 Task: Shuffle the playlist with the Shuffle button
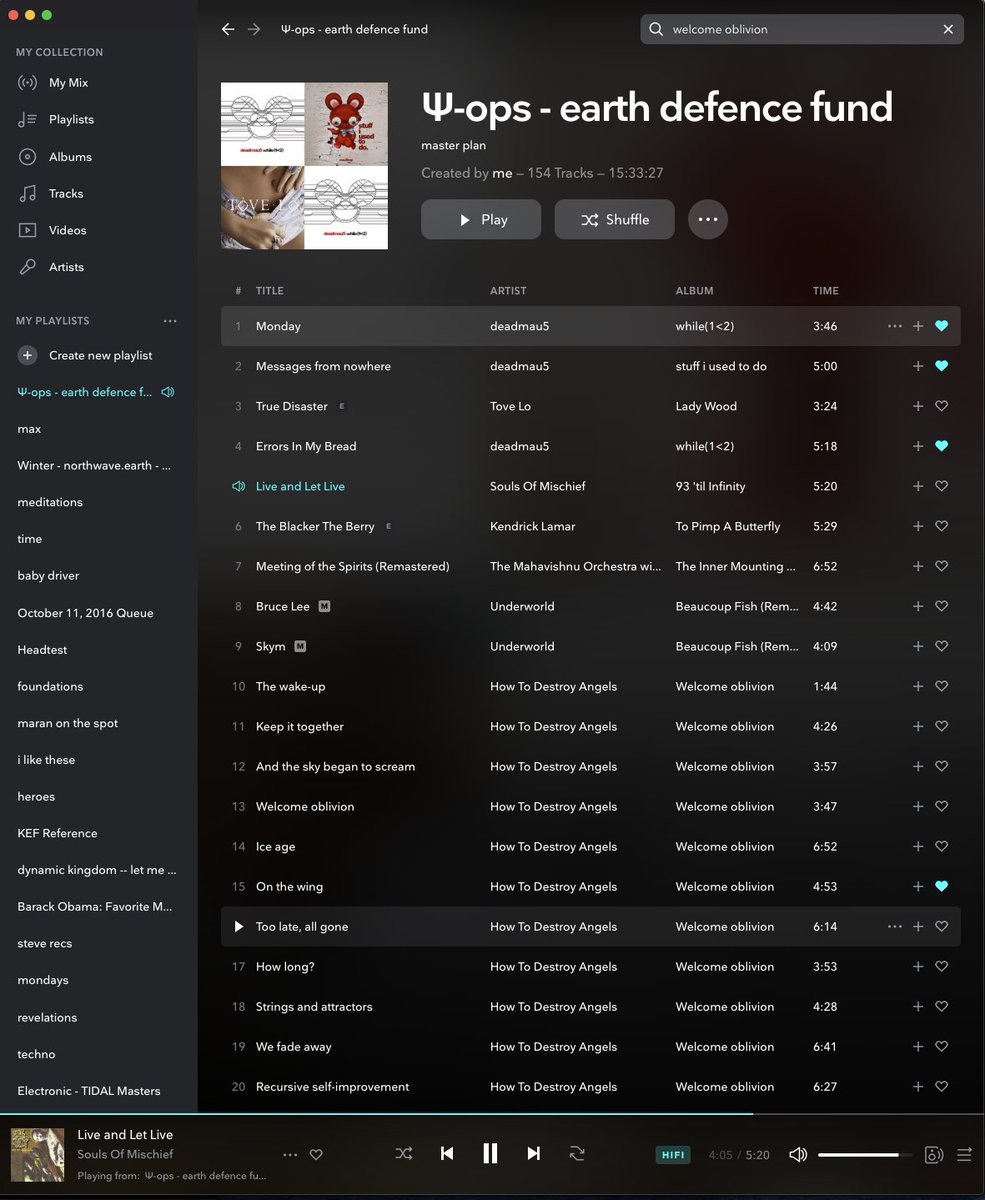tap(615, 220)
